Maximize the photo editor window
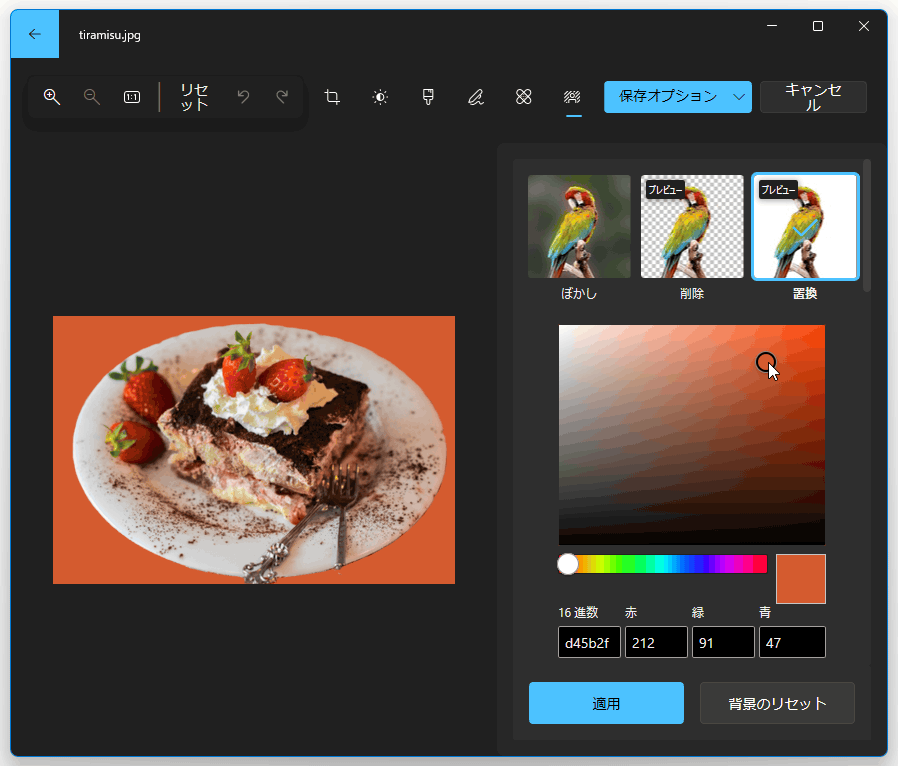 (x=818, y=26)
